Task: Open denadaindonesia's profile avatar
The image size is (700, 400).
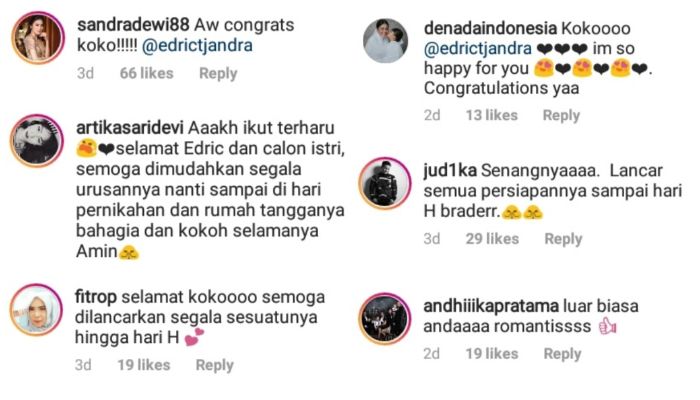Action: click(x=385, y=41)
